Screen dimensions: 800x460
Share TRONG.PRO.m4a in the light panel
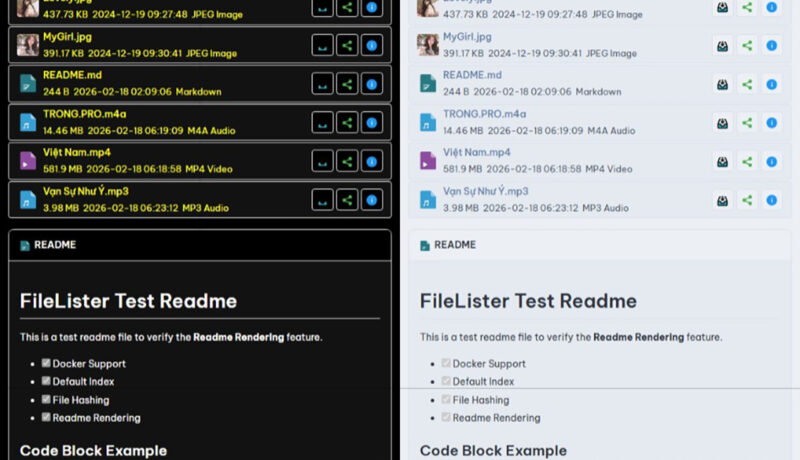tap(747, 123)
